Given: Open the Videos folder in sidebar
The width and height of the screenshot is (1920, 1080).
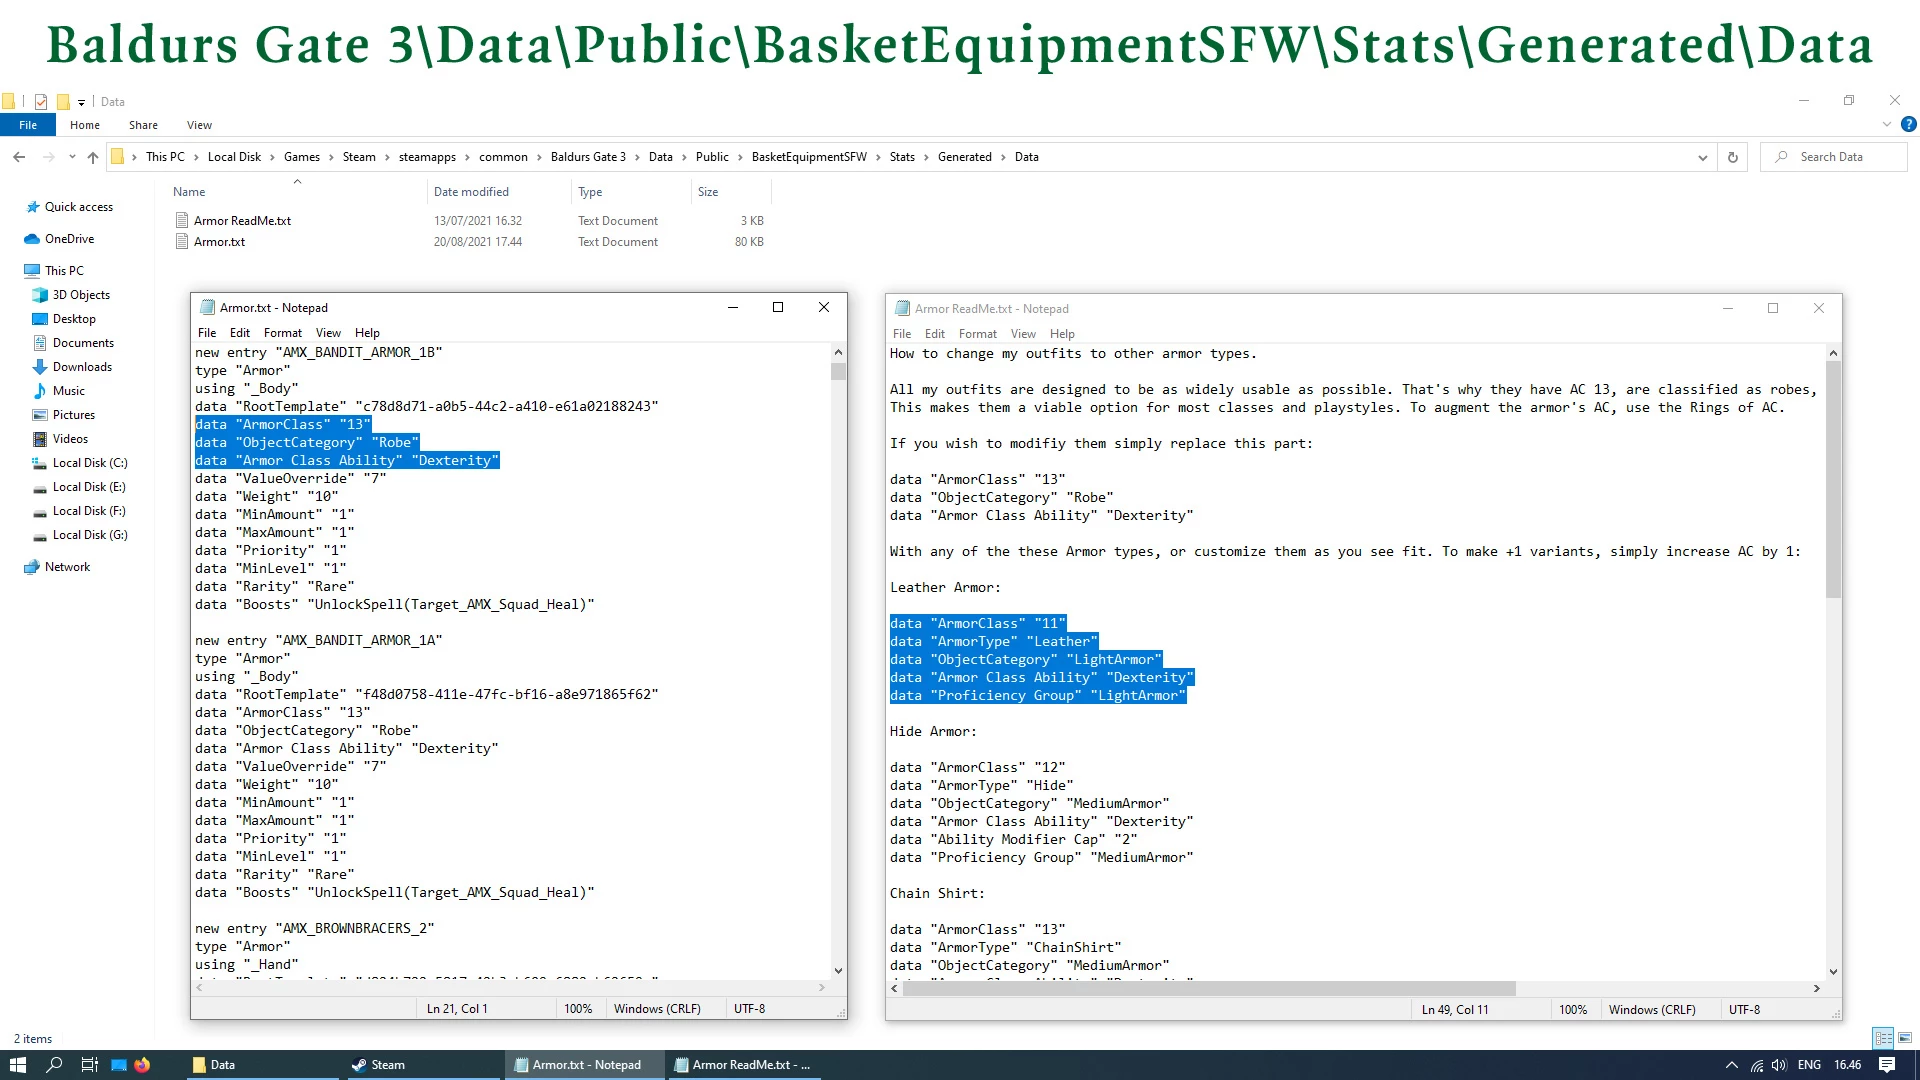Looking at the screenshot, I should pos(70,439).
